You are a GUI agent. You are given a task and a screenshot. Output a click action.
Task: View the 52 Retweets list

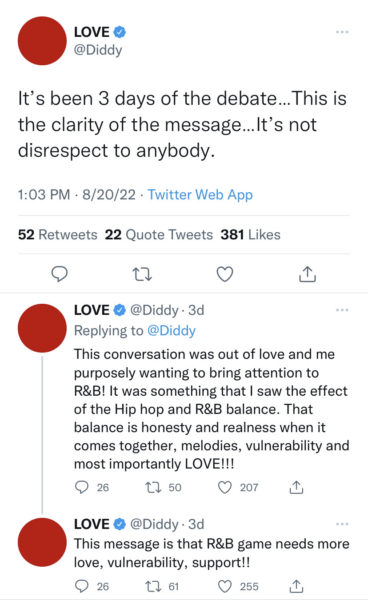58,235
